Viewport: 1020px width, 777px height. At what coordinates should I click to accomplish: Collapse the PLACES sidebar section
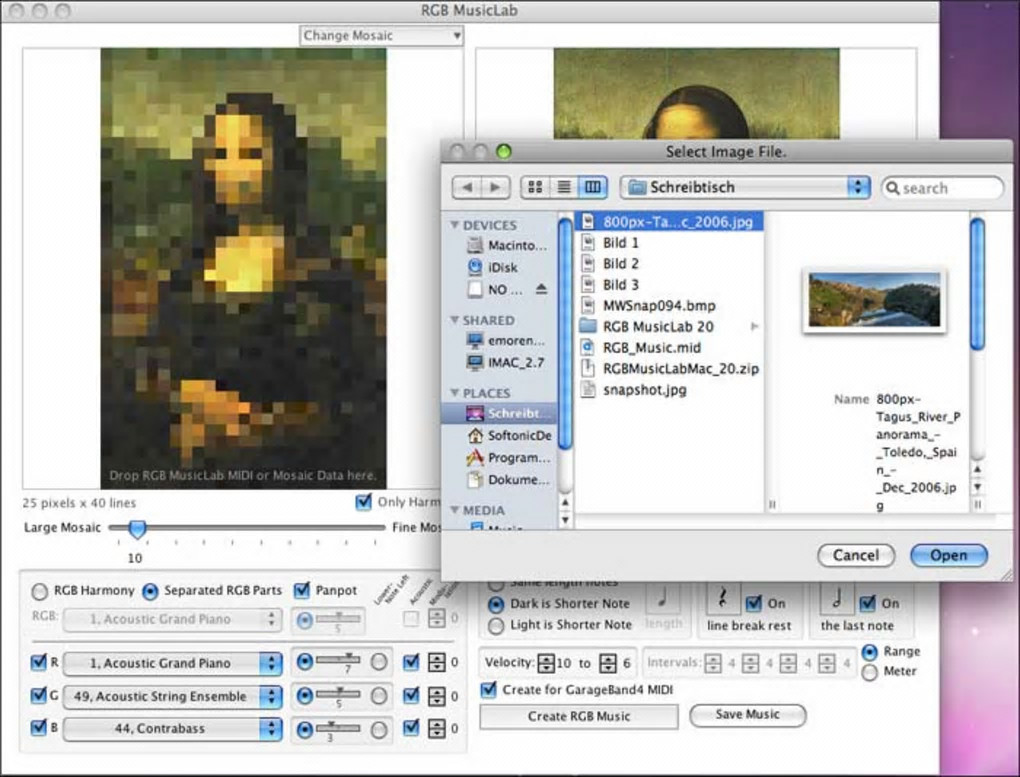454,393
